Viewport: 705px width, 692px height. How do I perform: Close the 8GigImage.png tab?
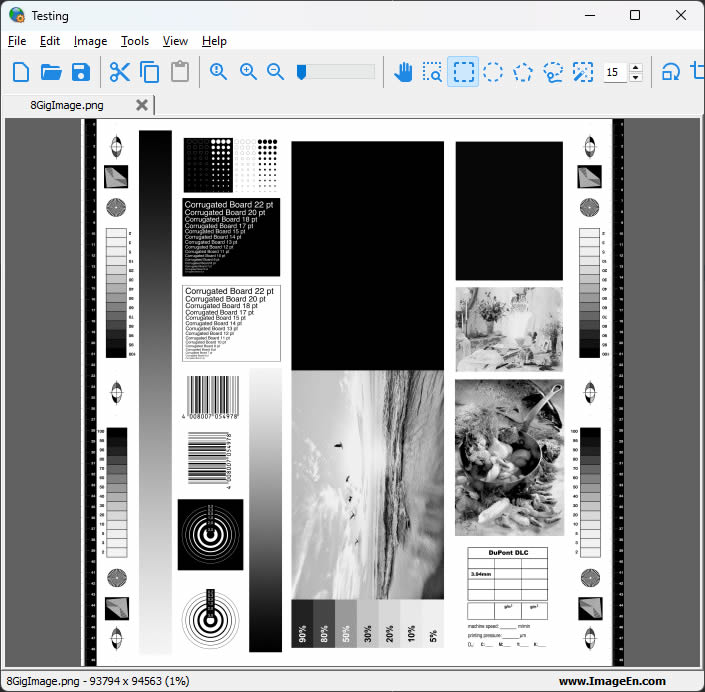[x=142, y=105]
